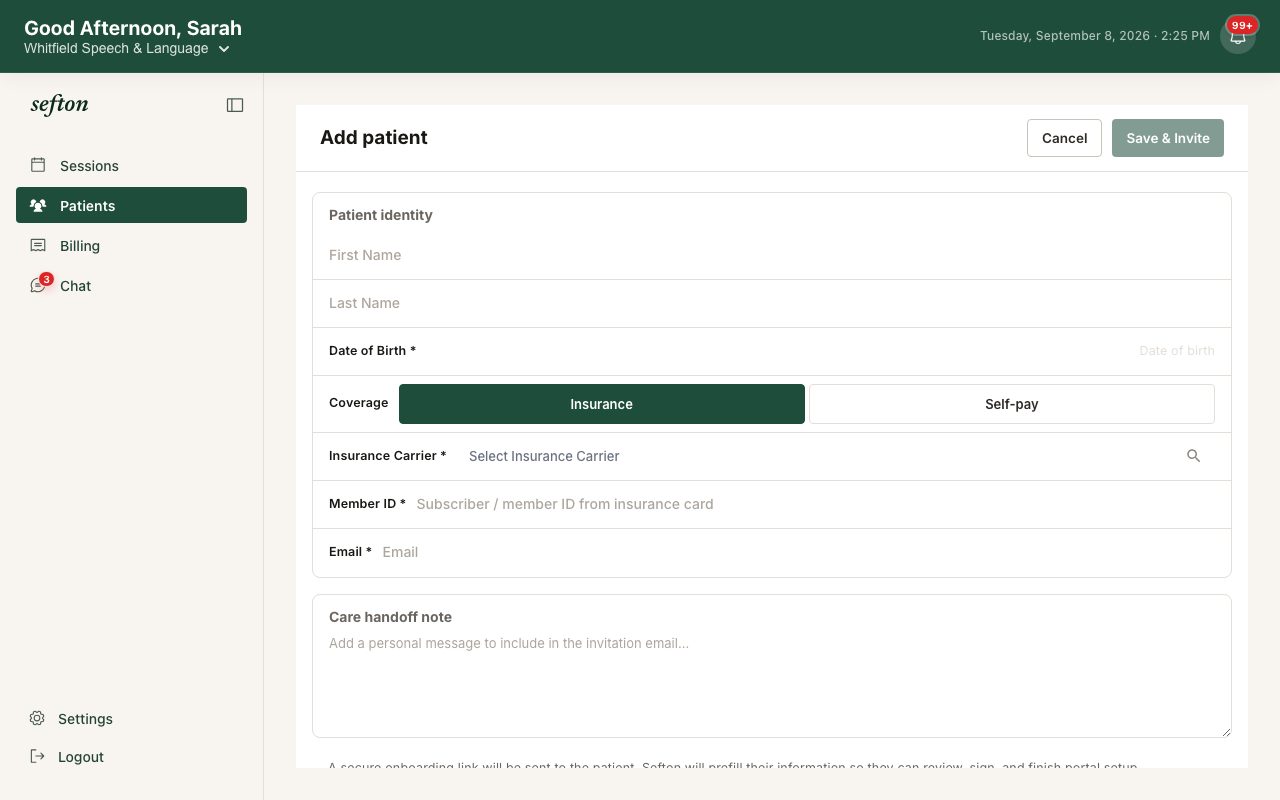The width and height of the screenshot is (1280, 800).
Task: Click the sefton logo
Action: pyautogui.click(x=60, y=104)
